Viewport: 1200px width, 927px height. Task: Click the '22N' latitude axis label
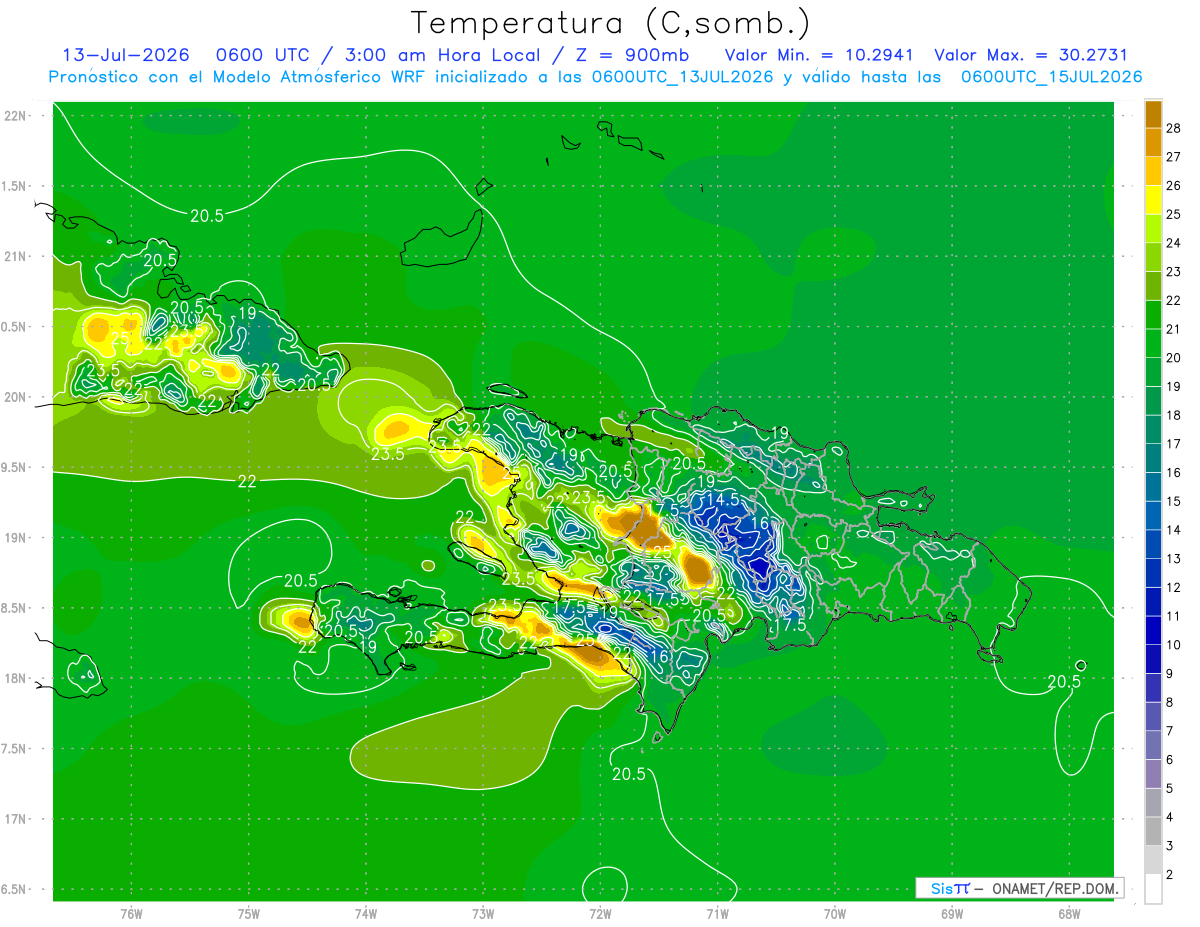point(17,116)
